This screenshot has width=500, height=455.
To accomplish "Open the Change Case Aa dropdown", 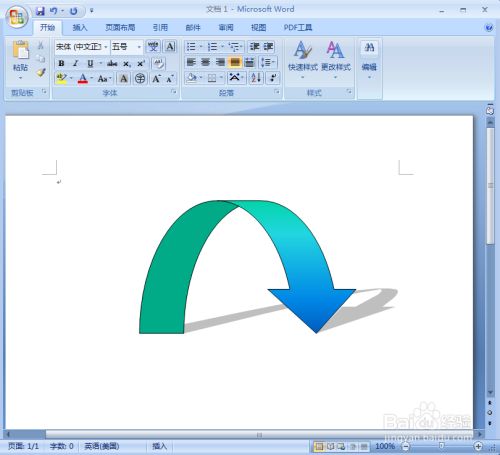I will tap(105, 79).
